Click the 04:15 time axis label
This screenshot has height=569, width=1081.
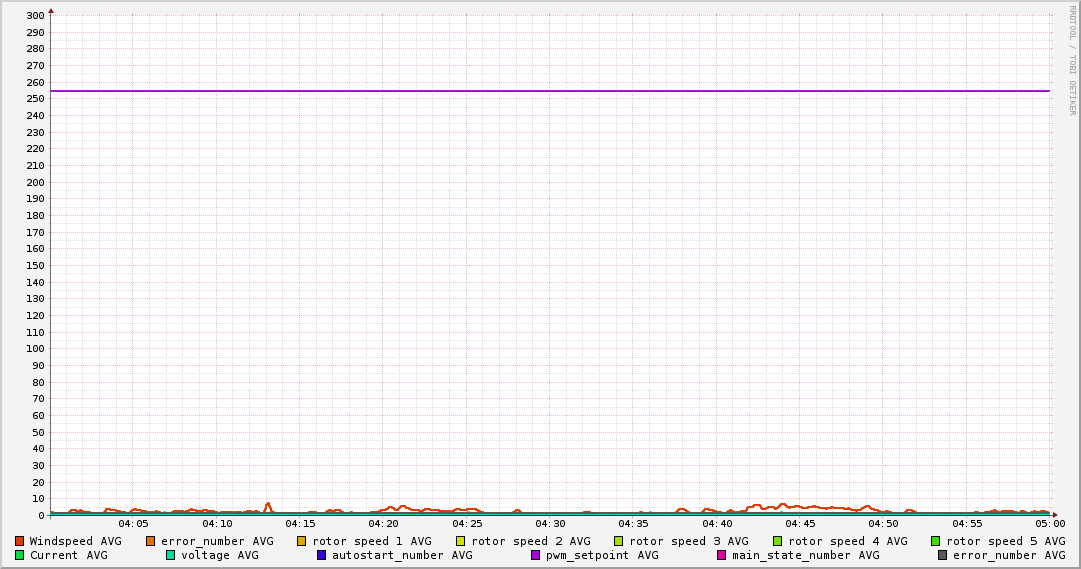click(301, 524)
